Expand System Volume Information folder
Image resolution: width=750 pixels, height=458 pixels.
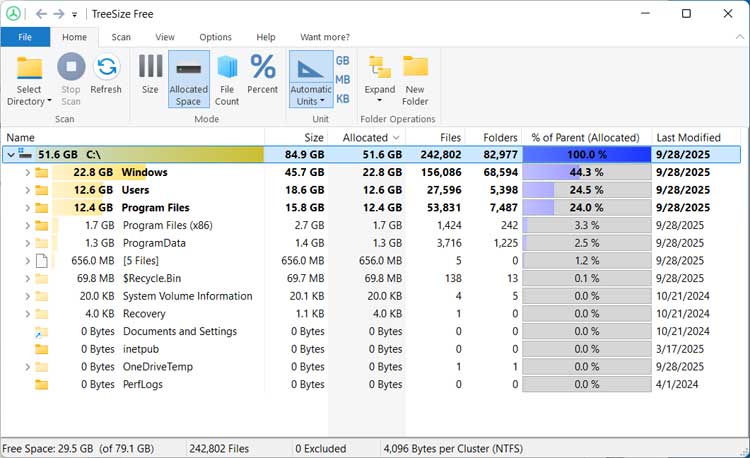point(27,296)
